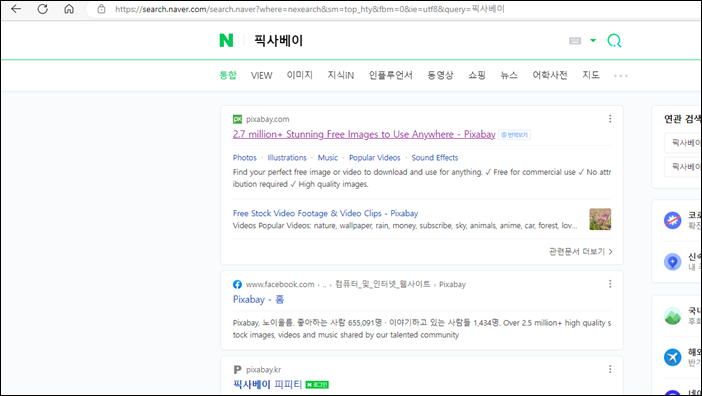Open the www.facebook.com address
The height and width of the screenshot is (396, 702).
[x=280, y=284]
